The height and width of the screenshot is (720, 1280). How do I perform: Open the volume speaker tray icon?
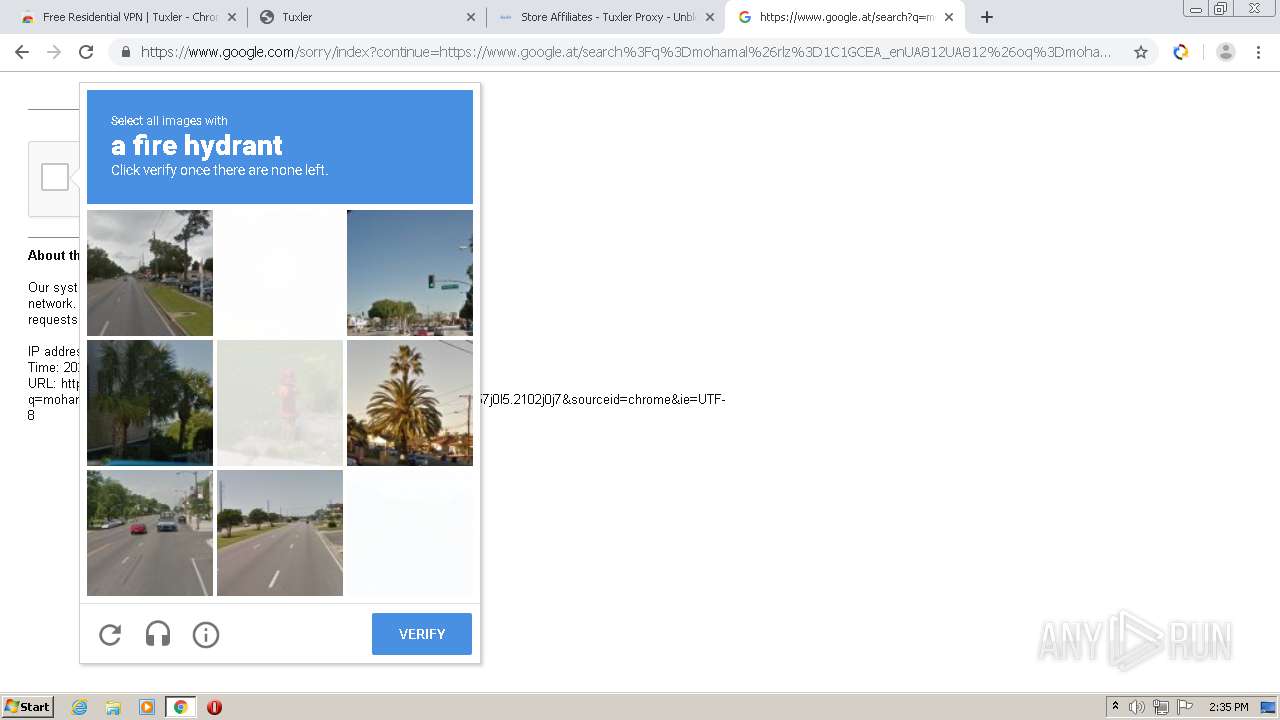[x=1137, y=707]
